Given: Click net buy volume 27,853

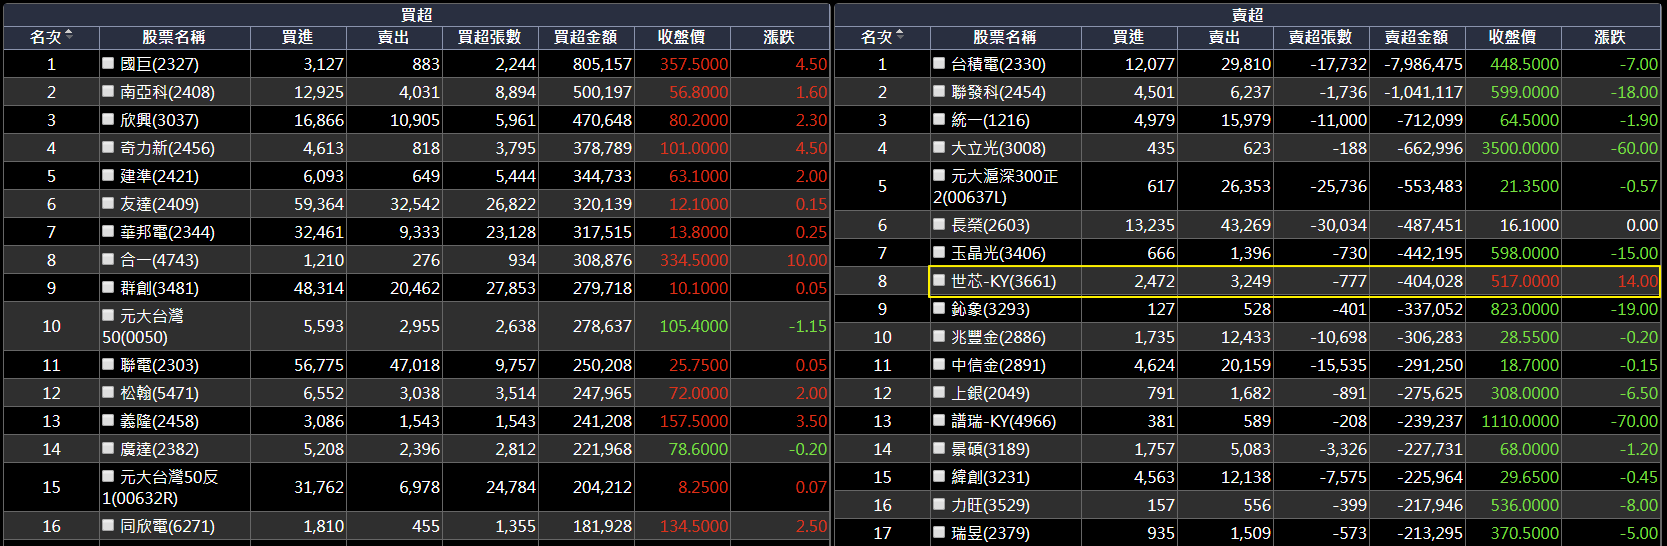Looking at the screenshot, I should pos(511,288).
